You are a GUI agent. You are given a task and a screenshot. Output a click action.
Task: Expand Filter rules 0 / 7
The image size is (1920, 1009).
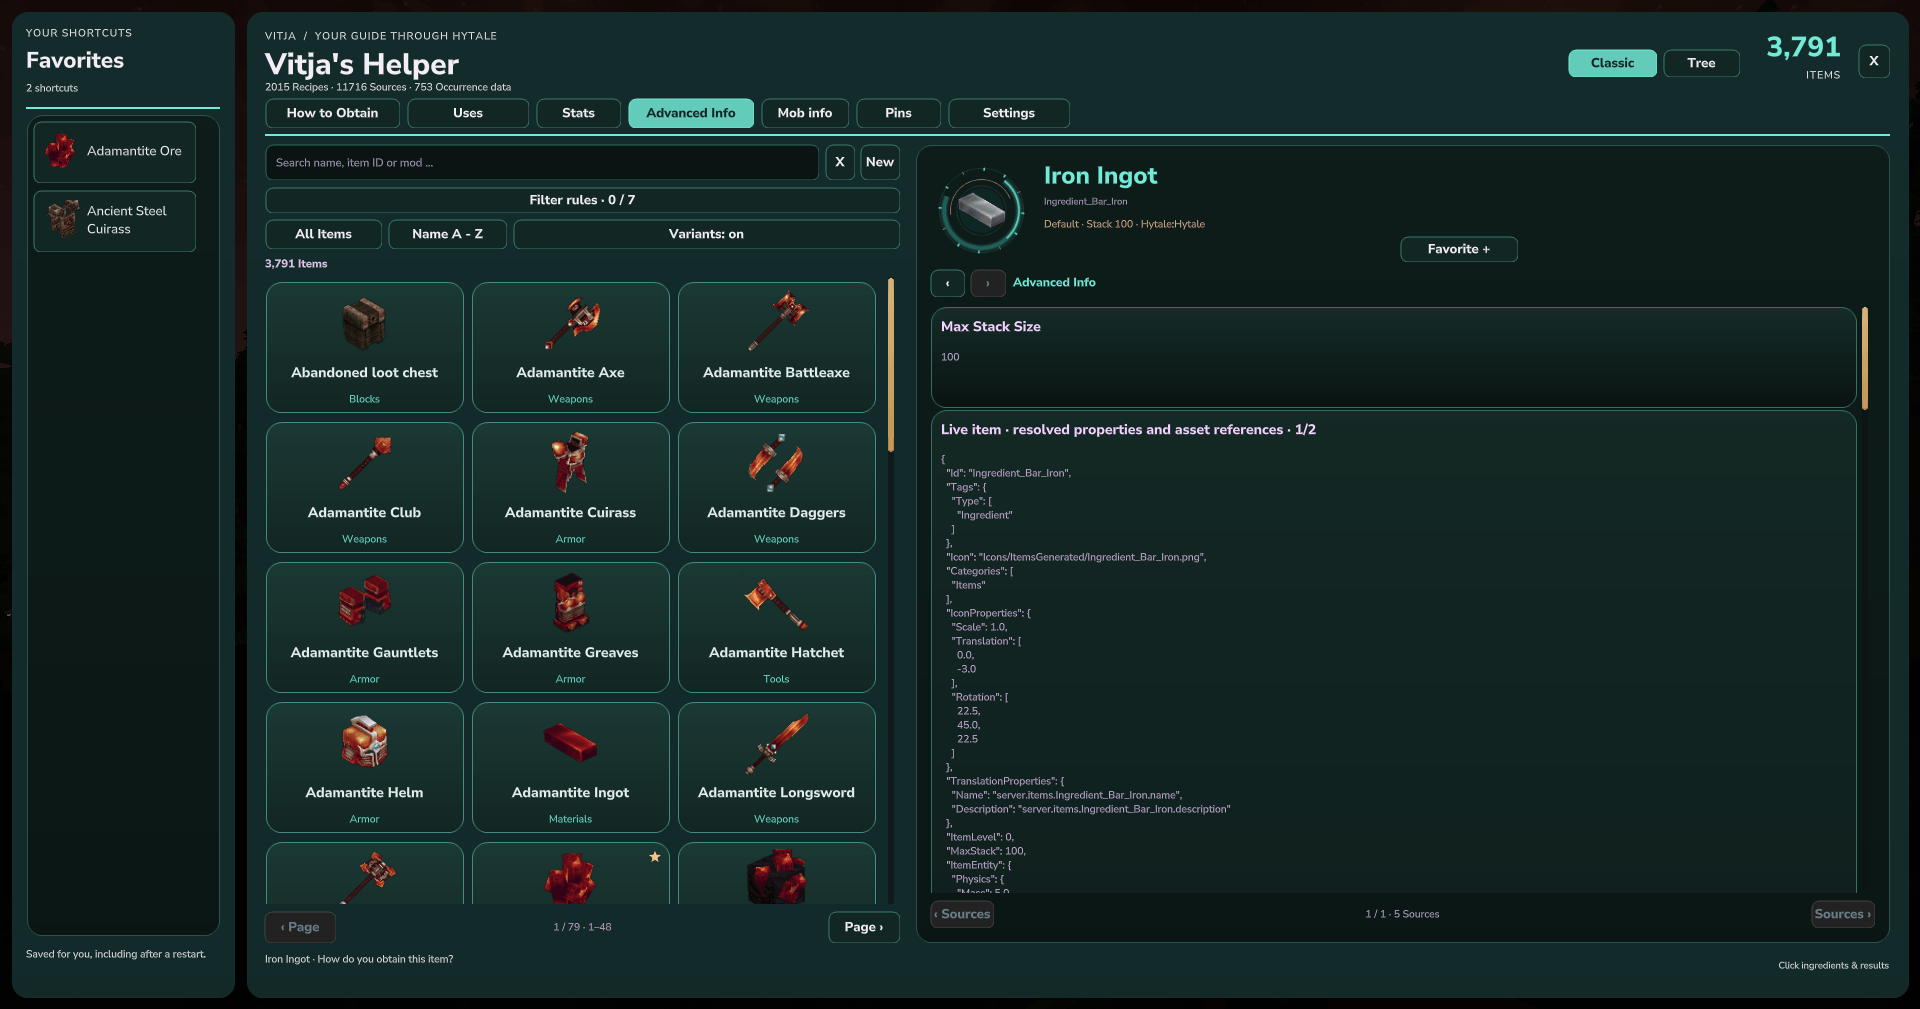[582, 200]
